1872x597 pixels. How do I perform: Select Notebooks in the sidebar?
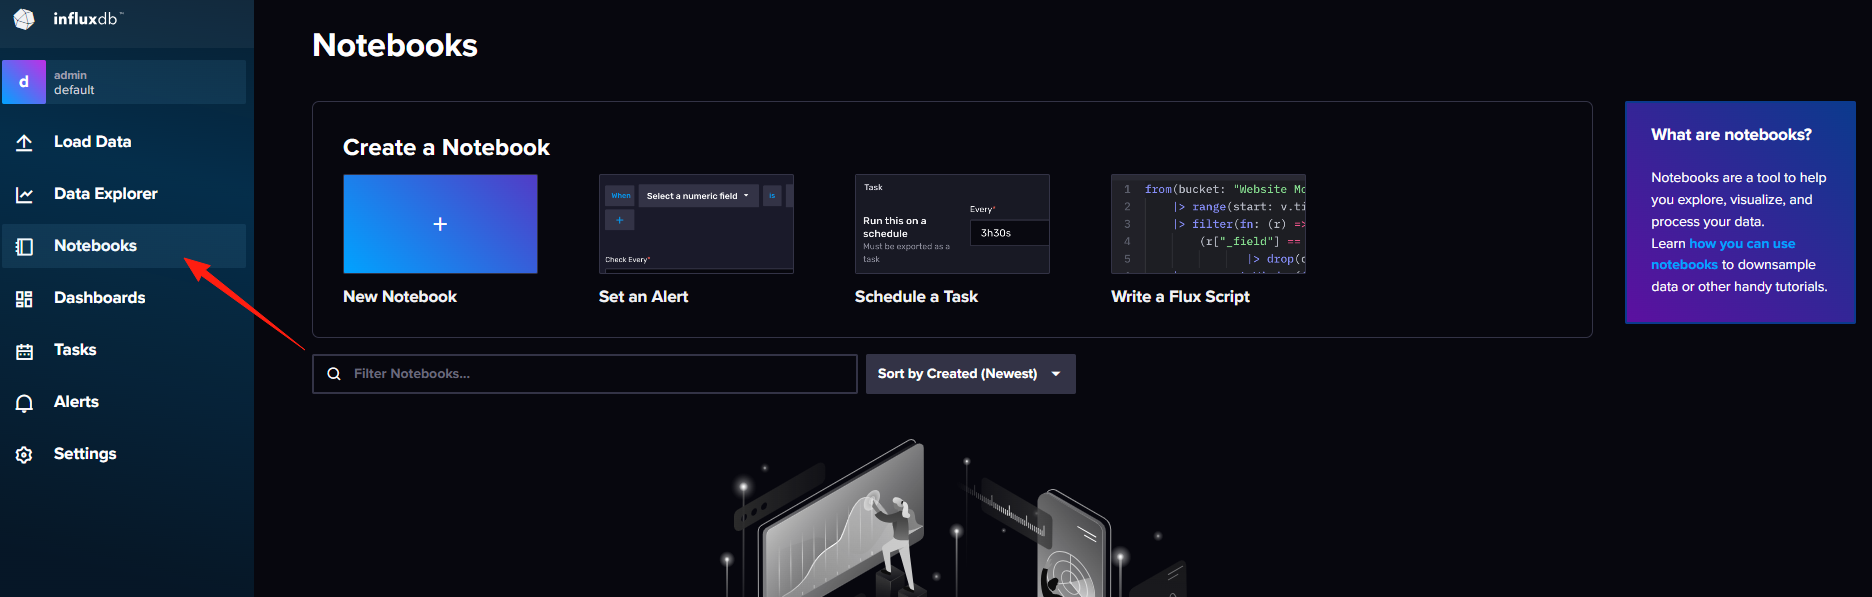[x=124, y=246]
